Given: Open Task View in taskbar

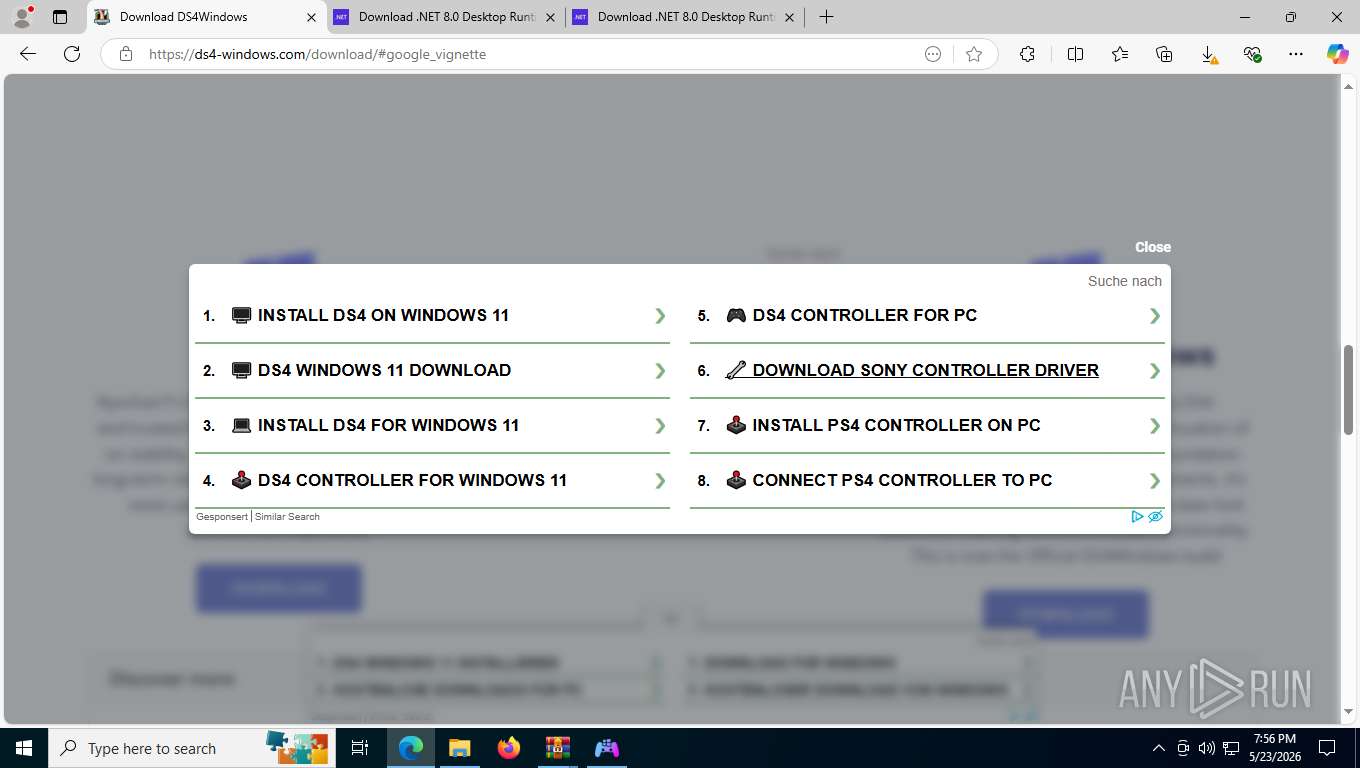Looking at the screenshot, I should coord(360,748).
